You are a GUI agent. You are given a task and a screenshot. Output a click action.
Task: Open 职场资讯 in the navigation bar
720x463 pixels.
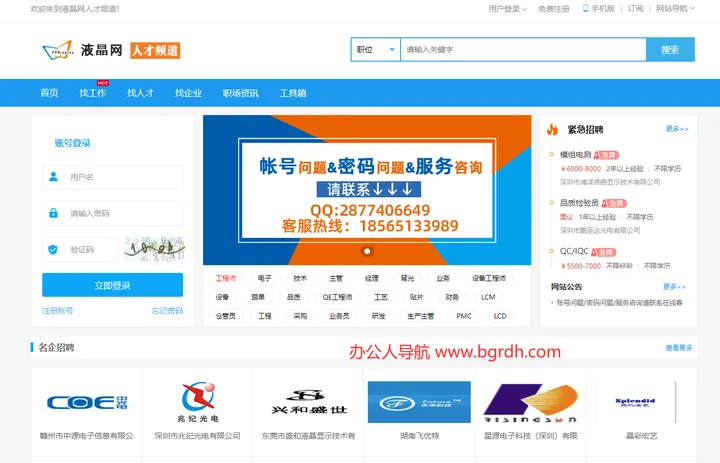pyautogui.click(x=241, y=93)
